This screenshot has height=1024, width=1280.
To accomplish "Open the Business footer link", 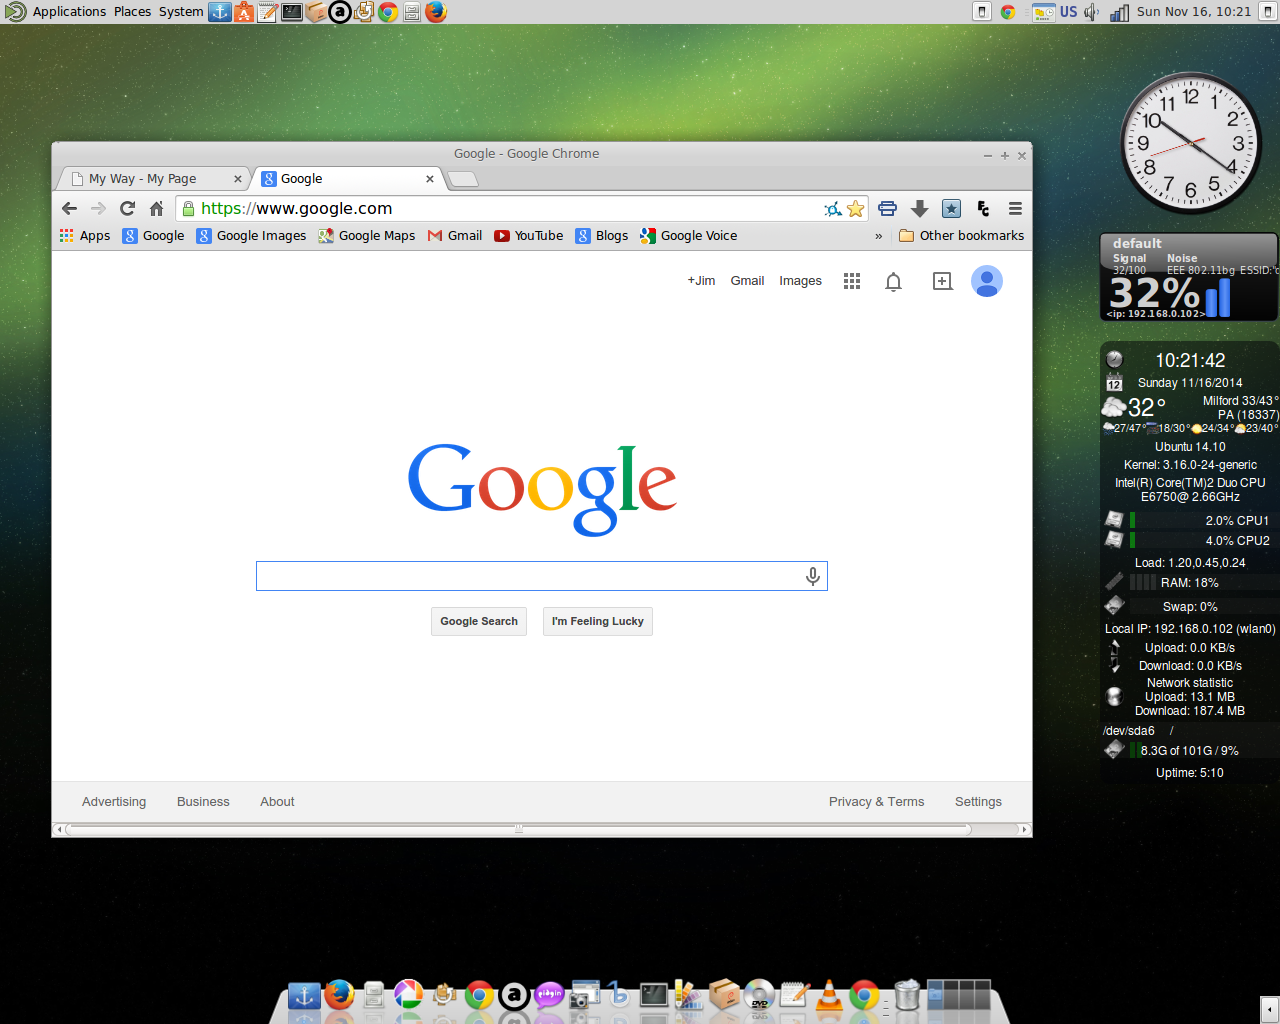I will pos(203,802).
